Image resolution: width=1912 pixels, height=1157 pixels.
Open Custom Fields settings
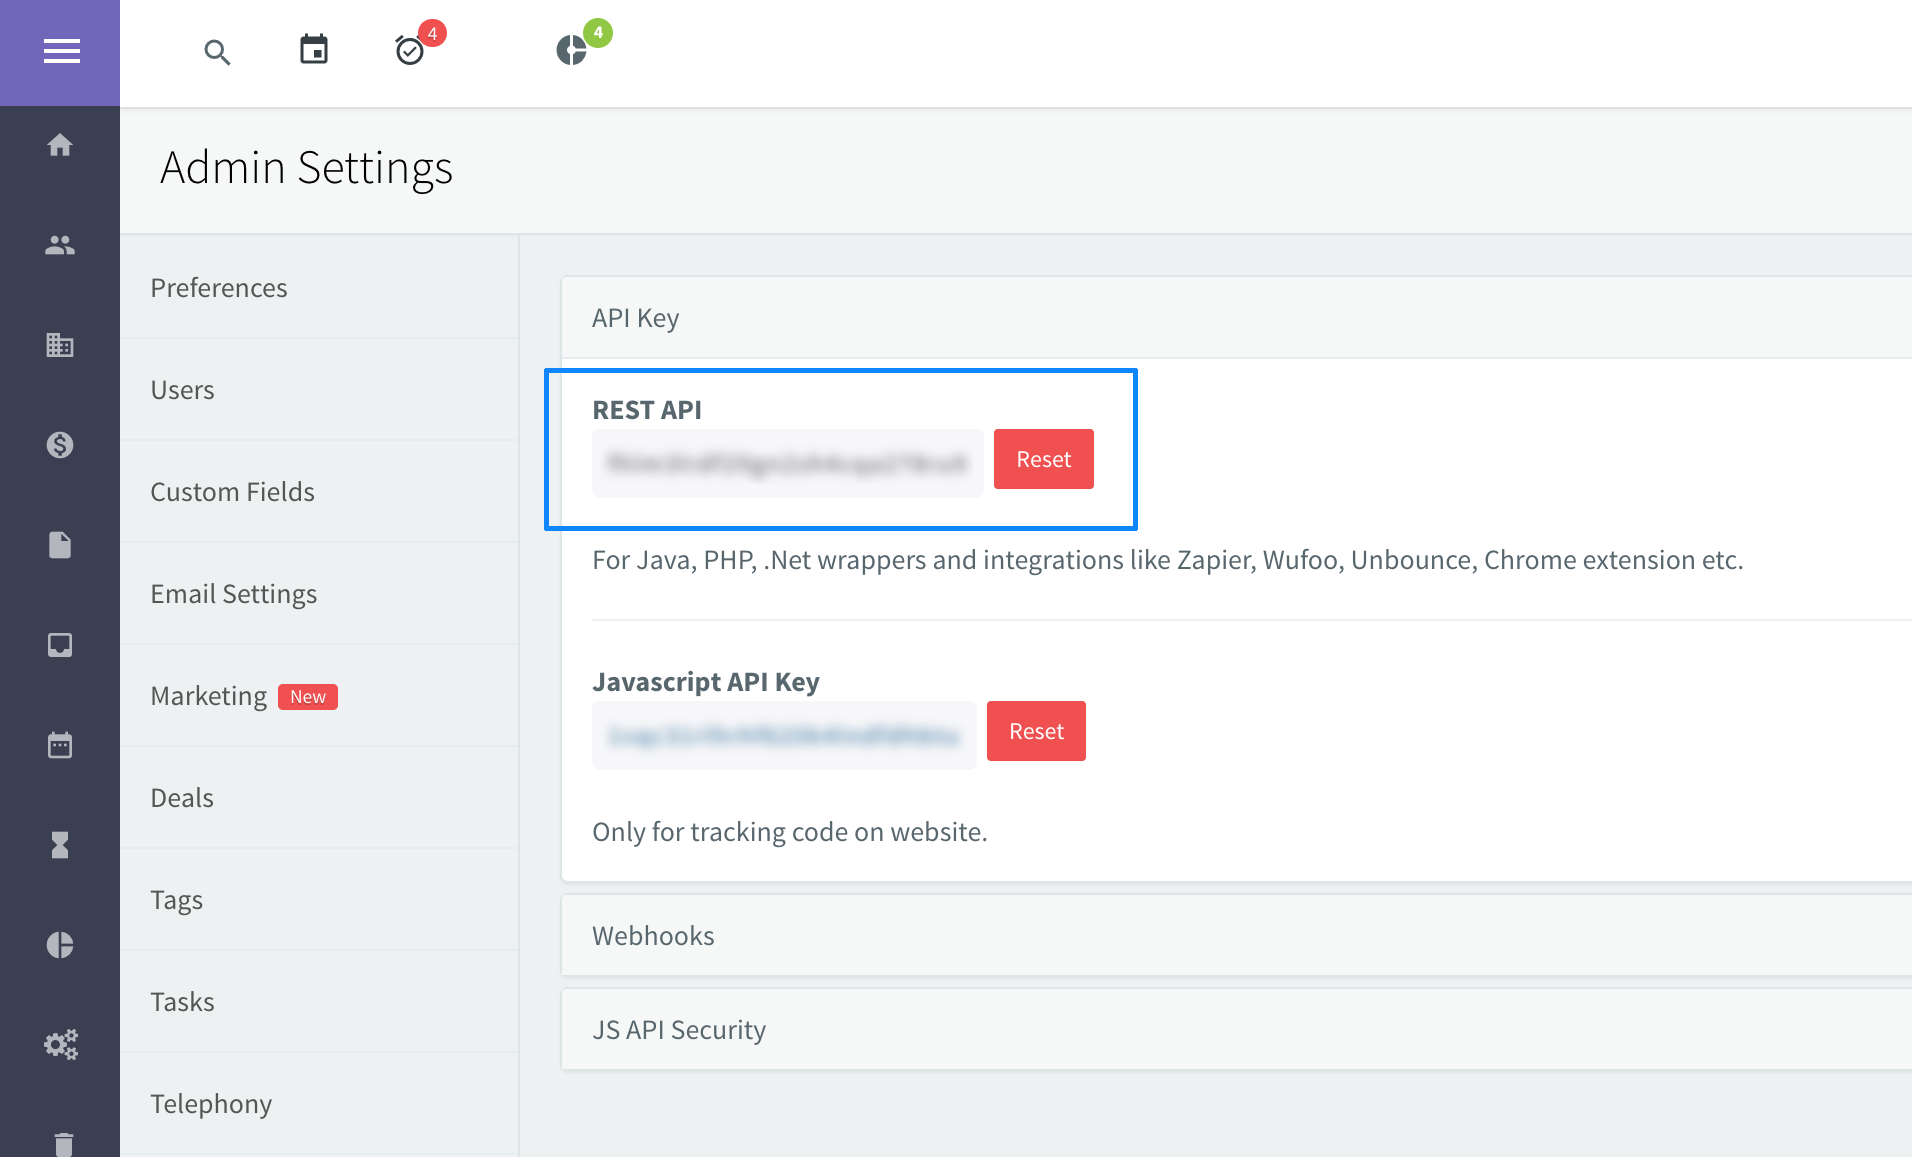233,492
